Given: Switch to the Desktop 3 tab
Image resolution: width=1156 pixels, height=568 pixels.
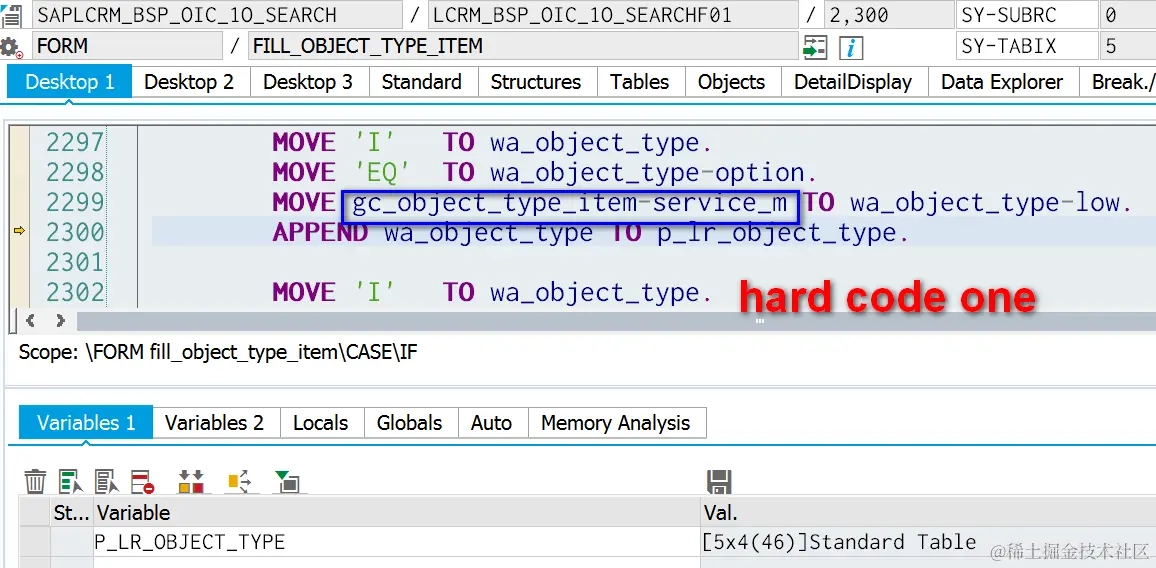Looking at the screenshot, I should coord(308,81).
